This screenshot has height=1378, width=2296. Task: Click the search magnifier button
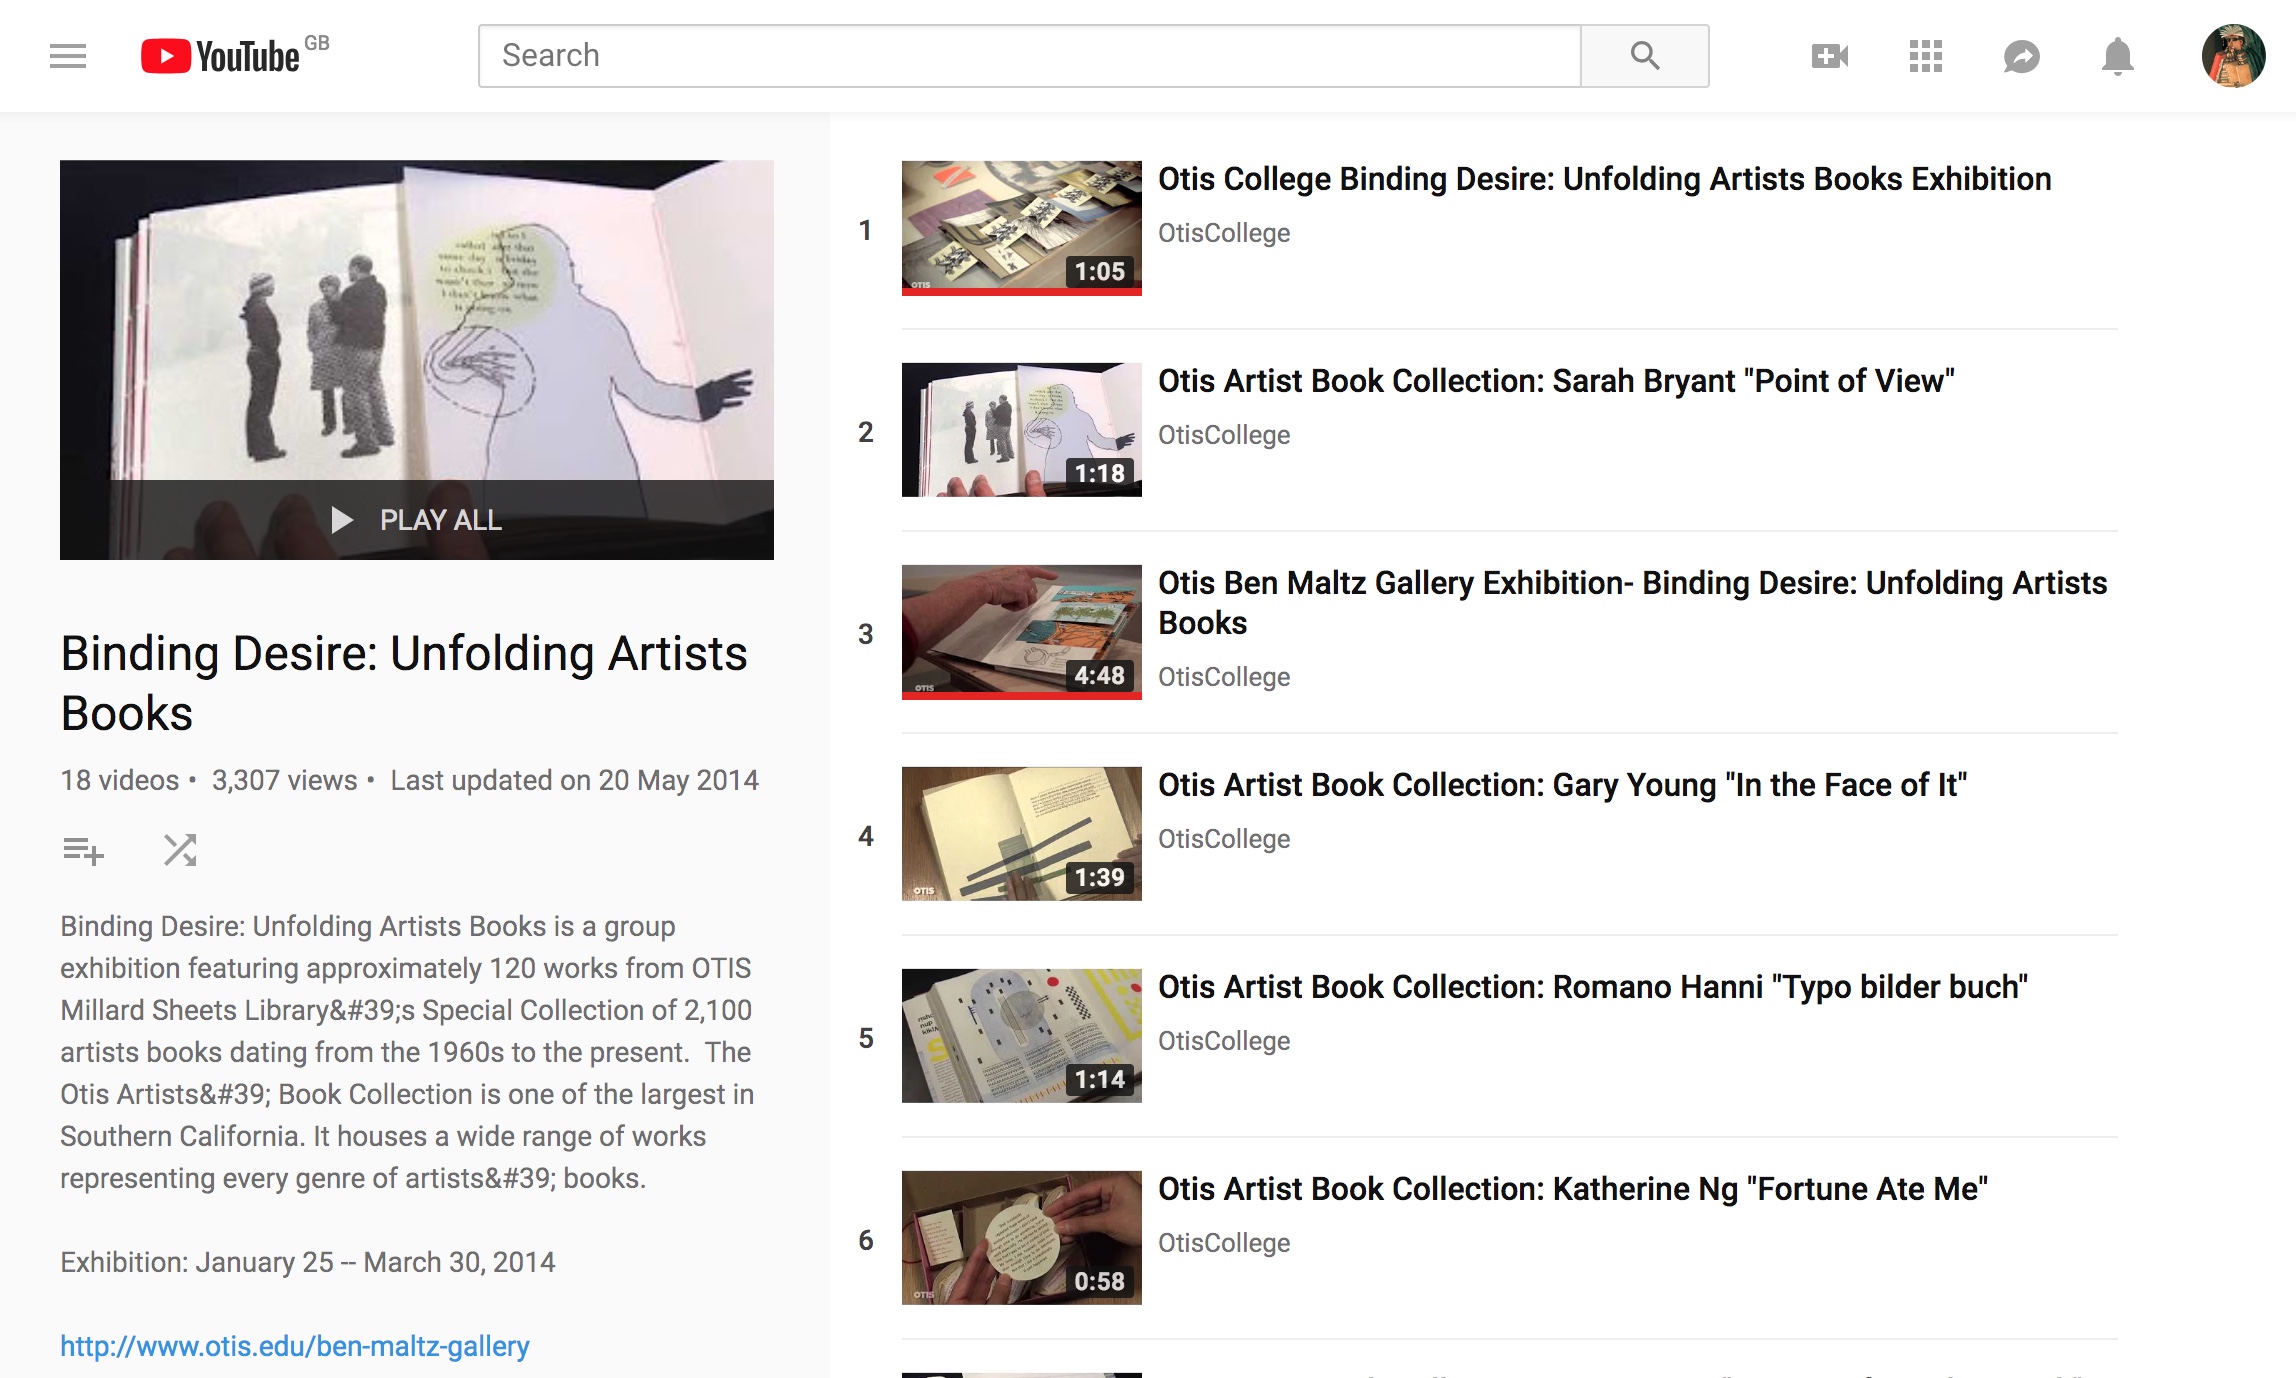(x=1644, y=56)
